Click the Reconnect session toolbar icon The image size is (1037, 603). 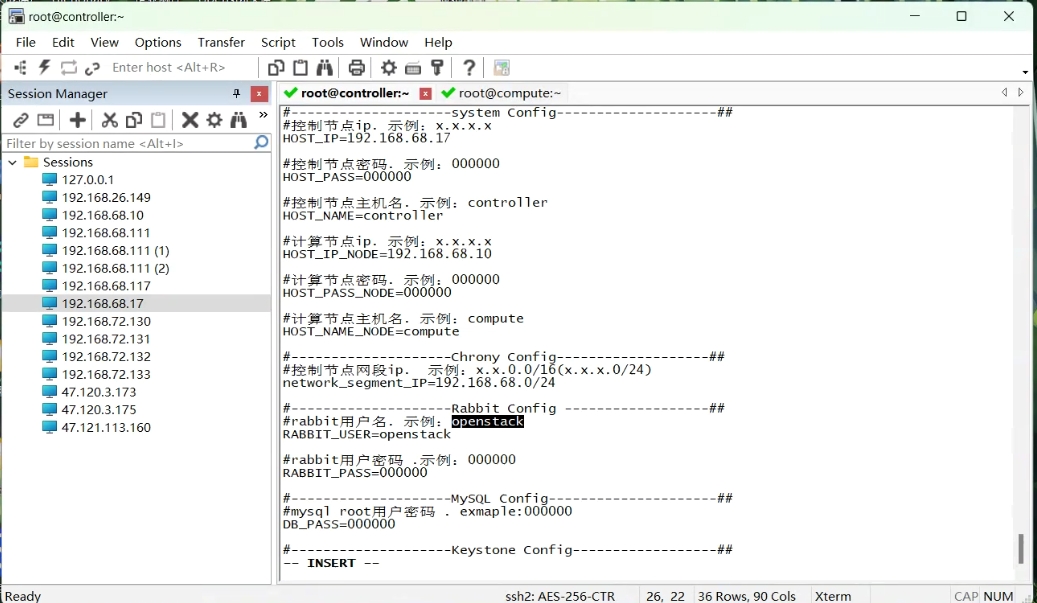[x=68, y=68]
